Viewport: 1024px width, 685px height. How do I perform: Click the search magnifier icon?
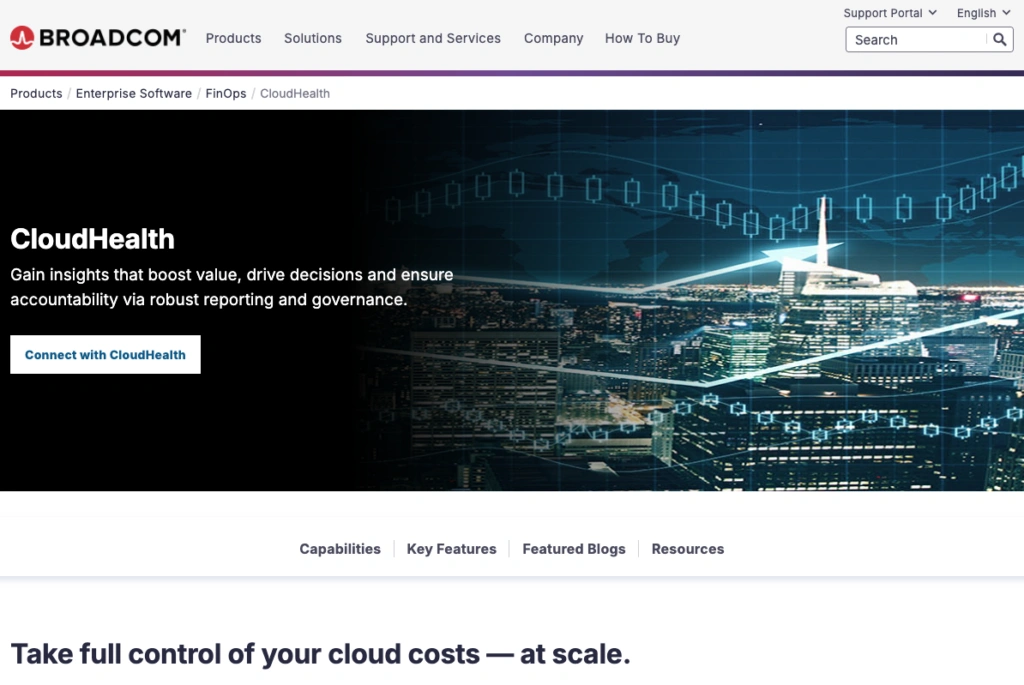tap(999, 40)
